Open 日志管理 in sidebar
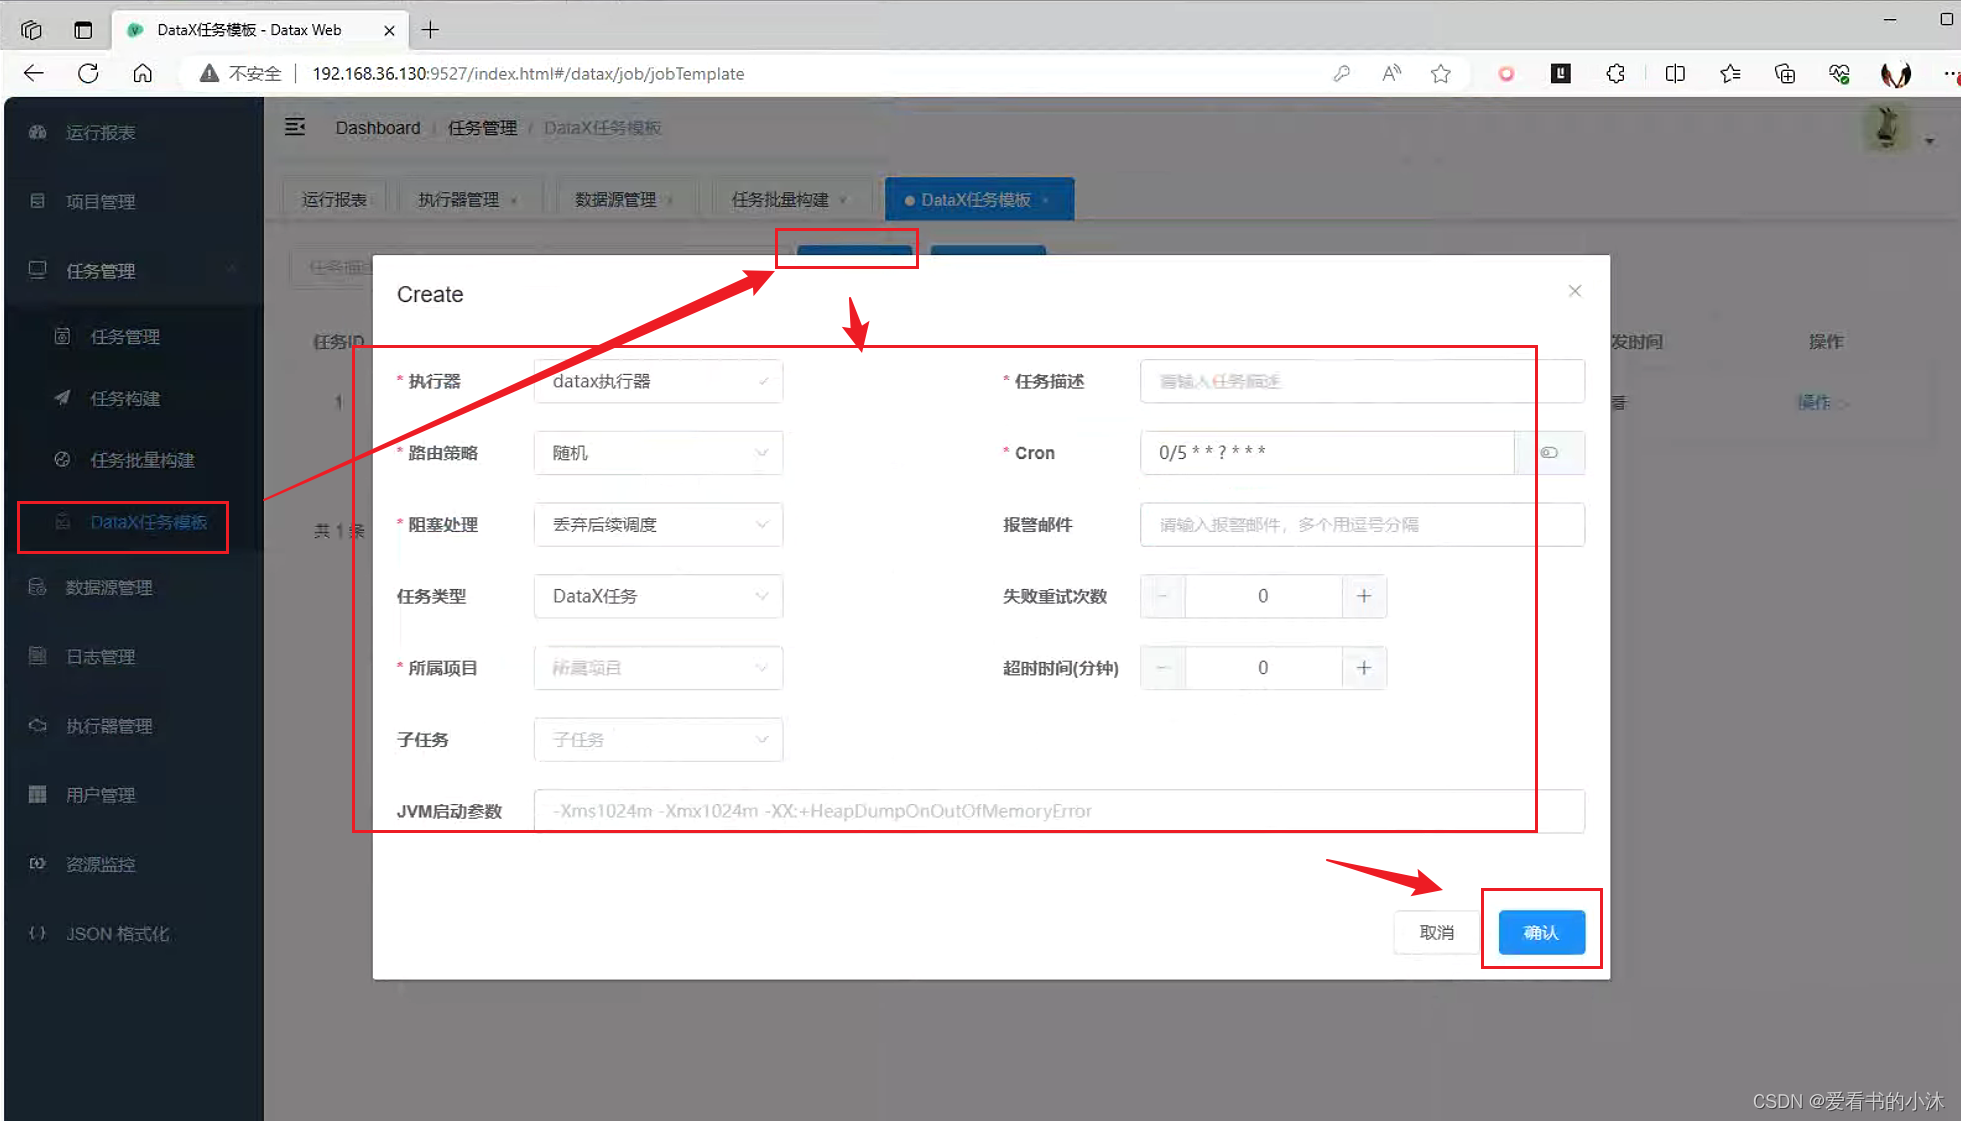Image resolution: width=1961 pixels, height=1121 pixels. pos(134,656)
